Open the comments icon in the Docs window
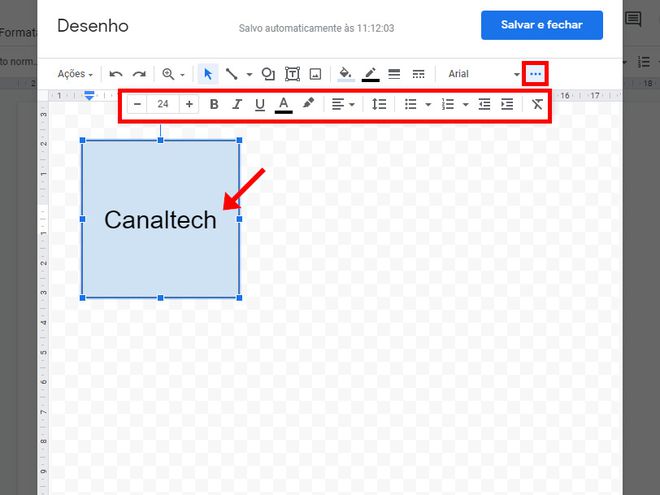Image resolution: width=660 pixels, height=495 pixels. tap(633, 19)
